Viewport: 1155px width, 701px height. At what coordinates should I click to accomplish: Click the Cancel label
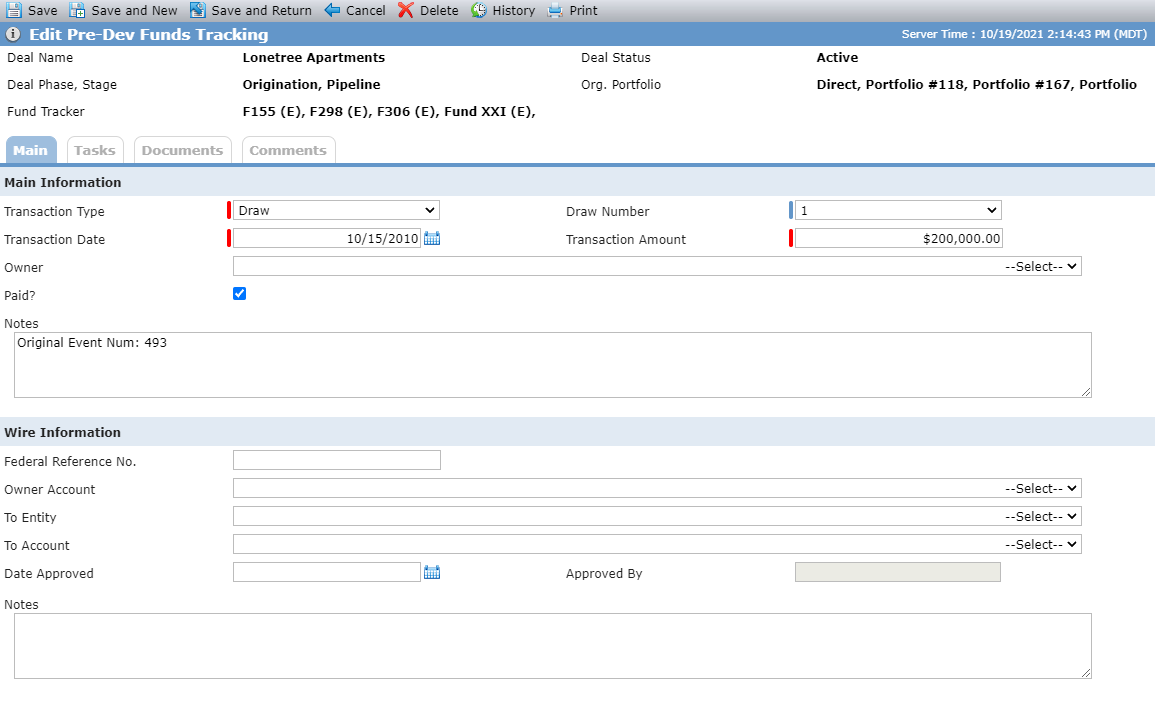(365, 10)
